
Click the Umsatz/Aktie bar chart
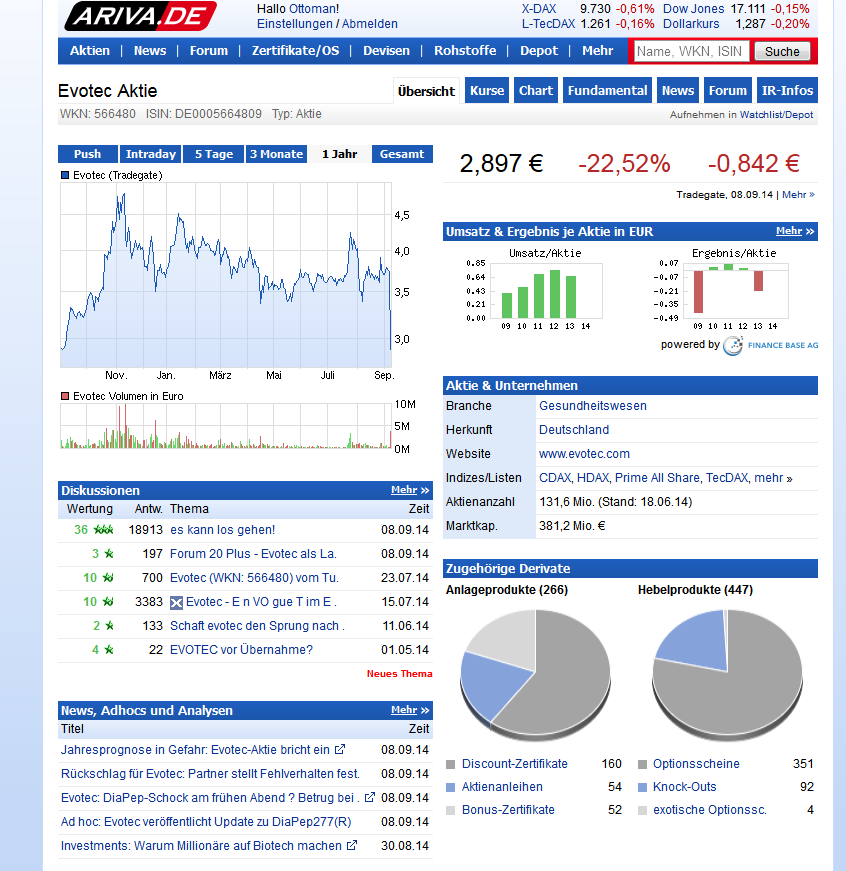coord(545,291)
